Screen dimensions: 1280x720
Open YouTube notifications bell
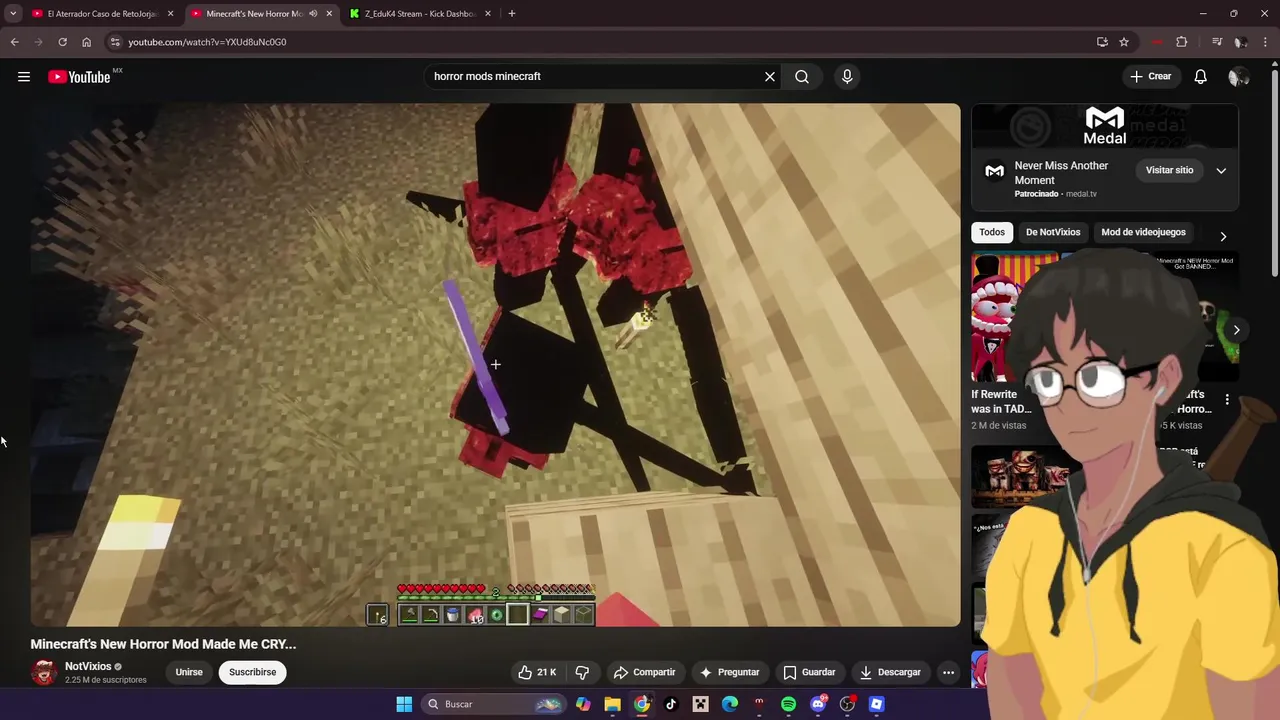[1200, 76]
